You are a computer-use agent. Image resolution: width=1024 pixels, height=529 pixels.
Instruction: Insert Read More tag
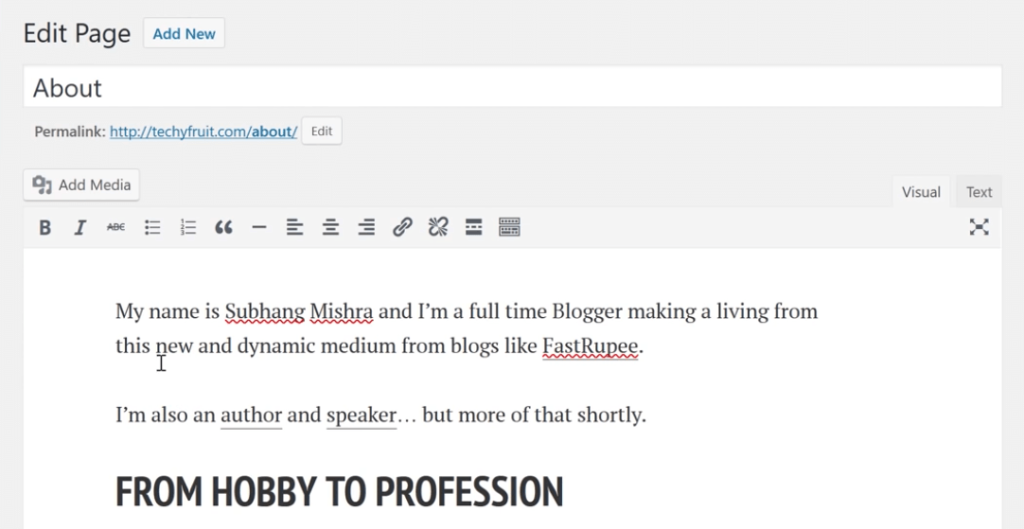point(473,227)
